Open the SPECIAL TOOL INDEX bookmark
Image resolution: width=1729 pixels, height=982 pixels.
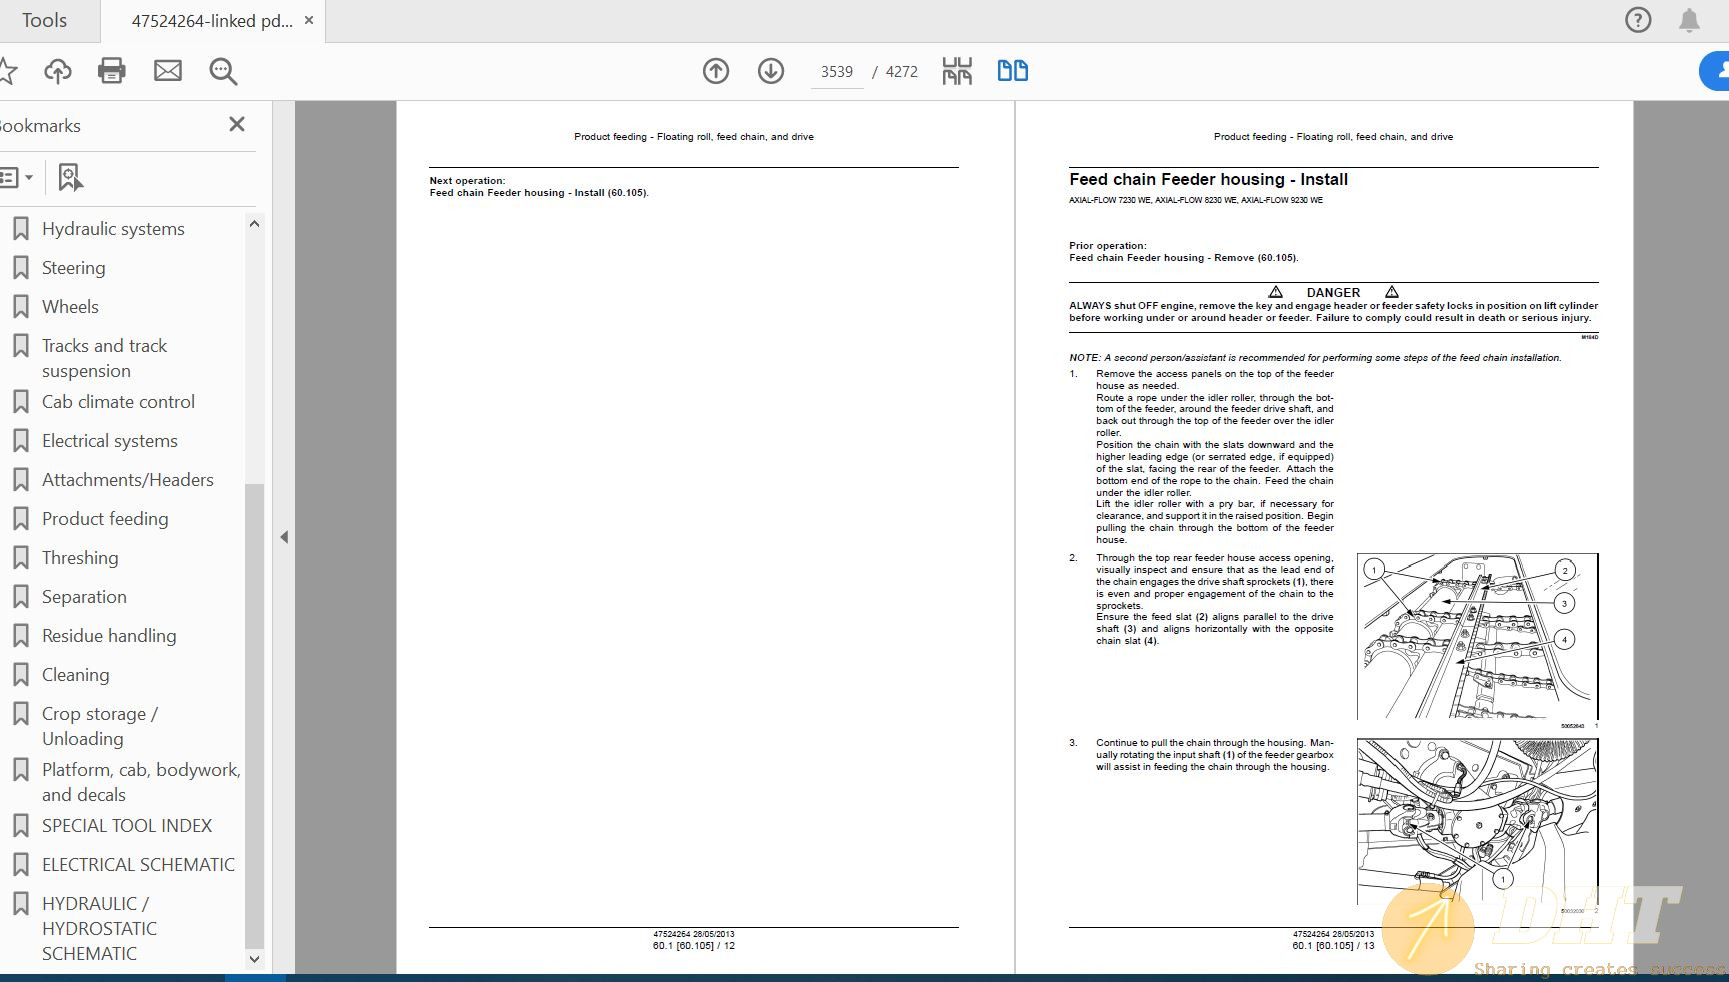[127, 826]
